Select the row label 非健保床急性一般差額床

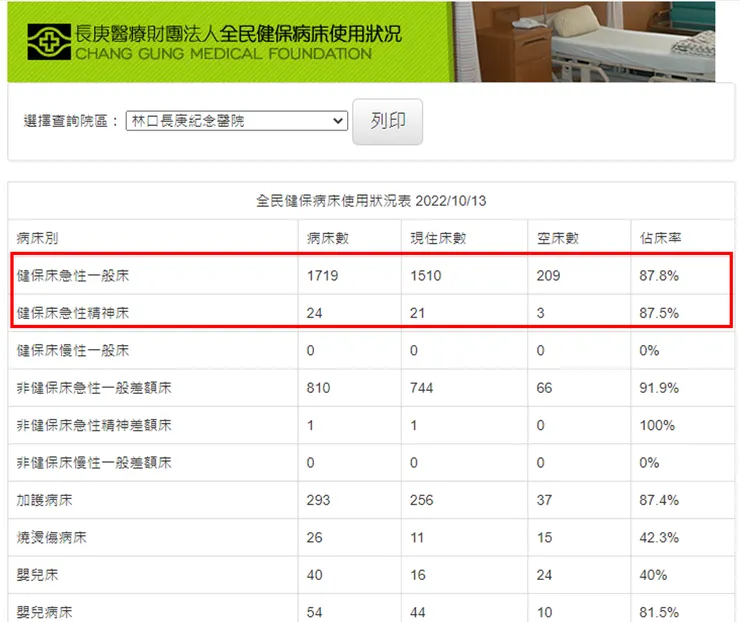94,388
